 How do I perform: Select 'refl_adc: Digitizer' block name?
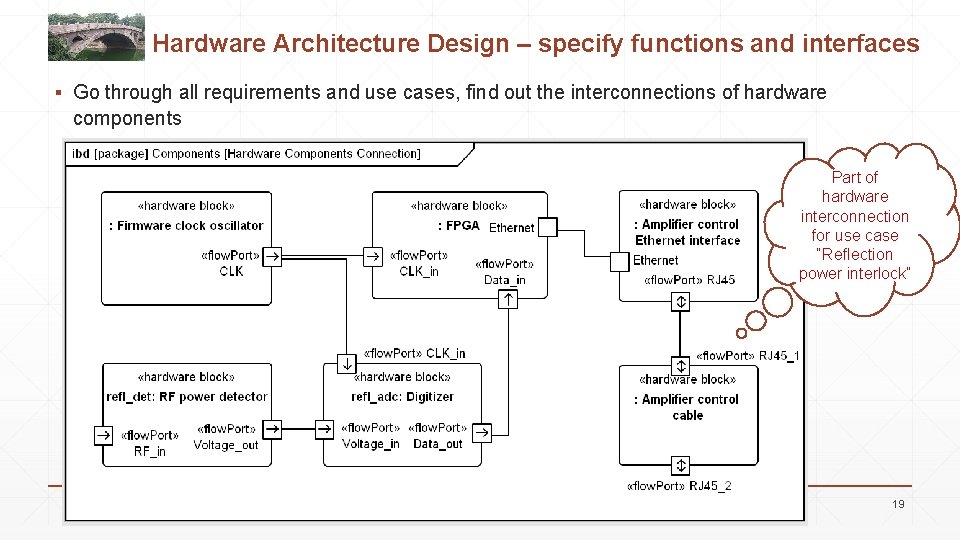(402, 396)
